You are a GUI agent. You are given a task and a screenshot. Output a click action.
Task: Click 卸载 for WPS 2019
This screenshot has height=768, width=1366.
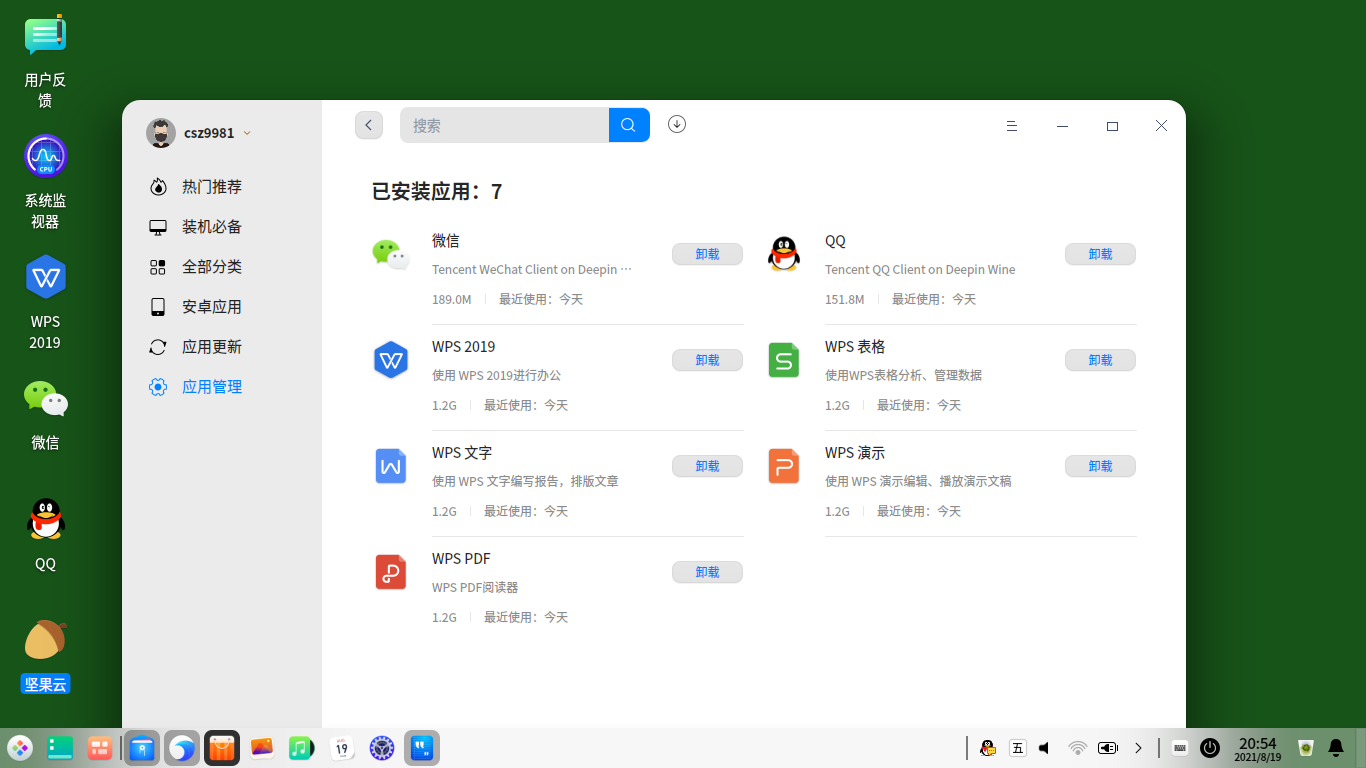coord(707,360)
